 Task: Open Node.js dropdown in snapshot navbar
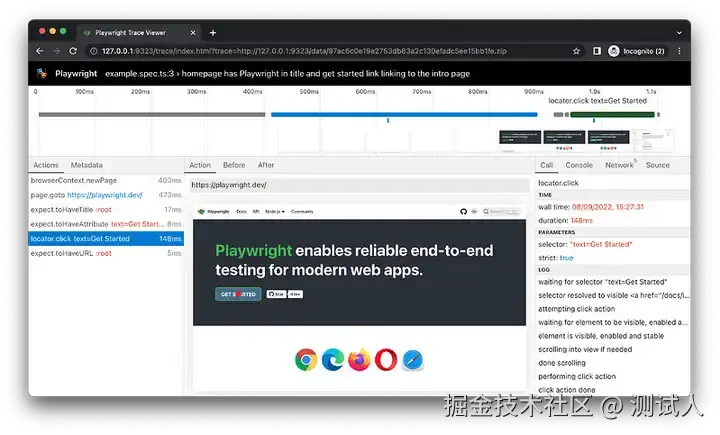click(275, 212)
